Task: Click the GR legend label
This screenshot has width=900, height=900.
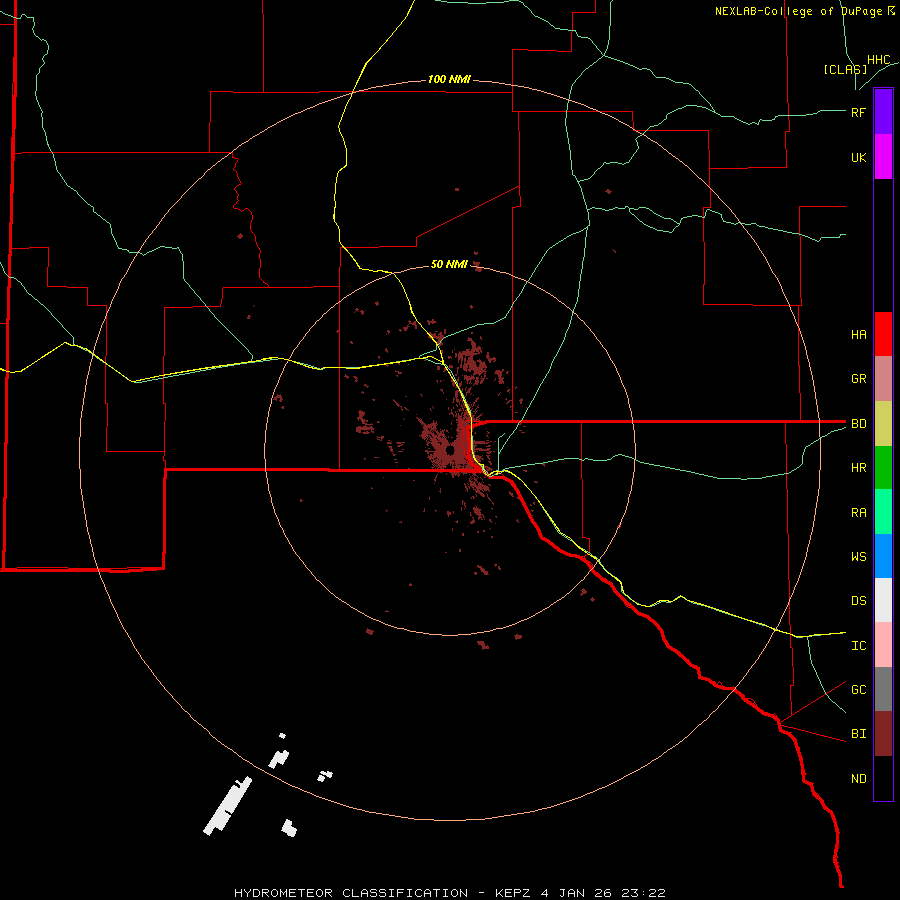Action: 858,379
